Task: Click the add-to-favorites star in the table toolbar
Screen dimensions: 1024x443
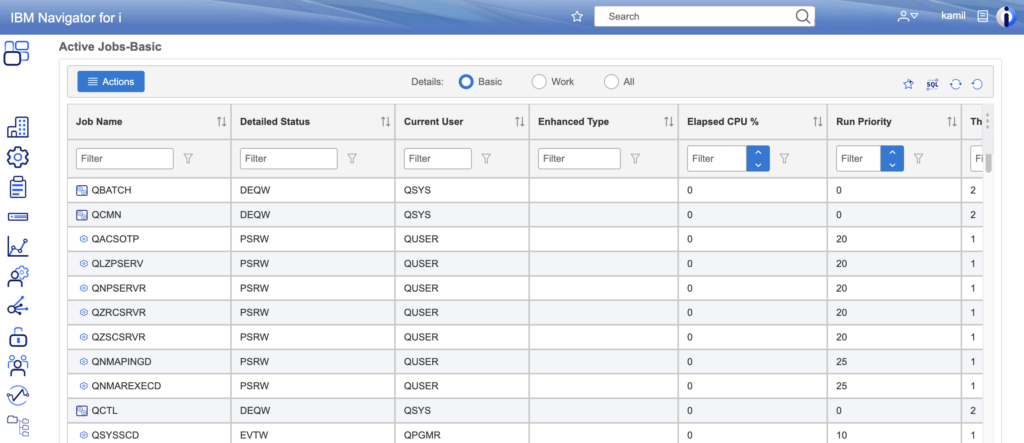Action: click(908, 84)
